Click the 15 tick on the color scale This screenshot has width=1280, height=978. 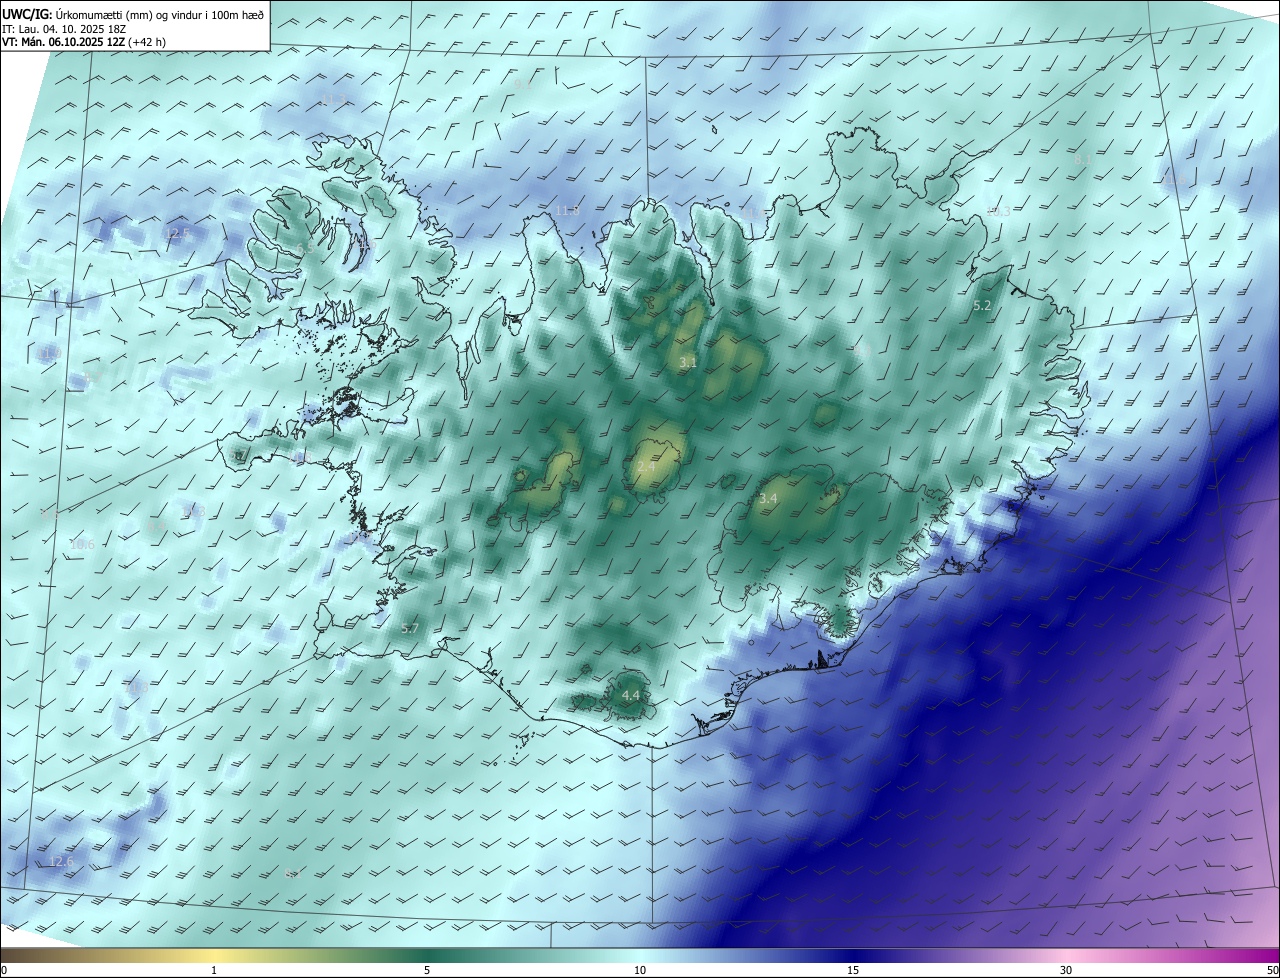tap(853, 970)
